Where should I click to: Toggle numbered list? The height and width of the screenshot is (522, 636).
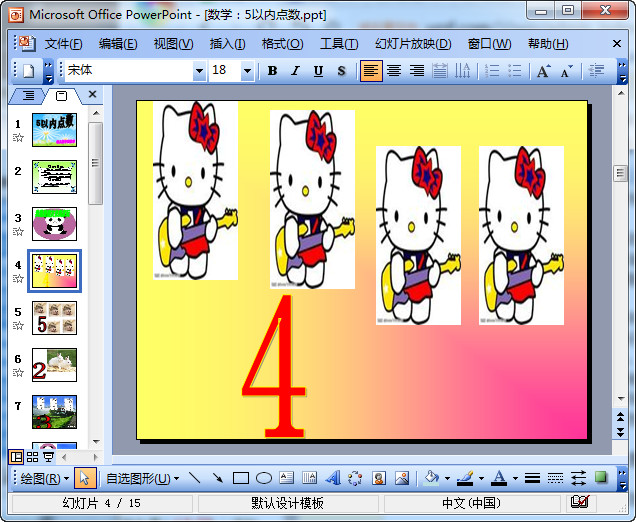pyautogui.click(x=492, y=71)
